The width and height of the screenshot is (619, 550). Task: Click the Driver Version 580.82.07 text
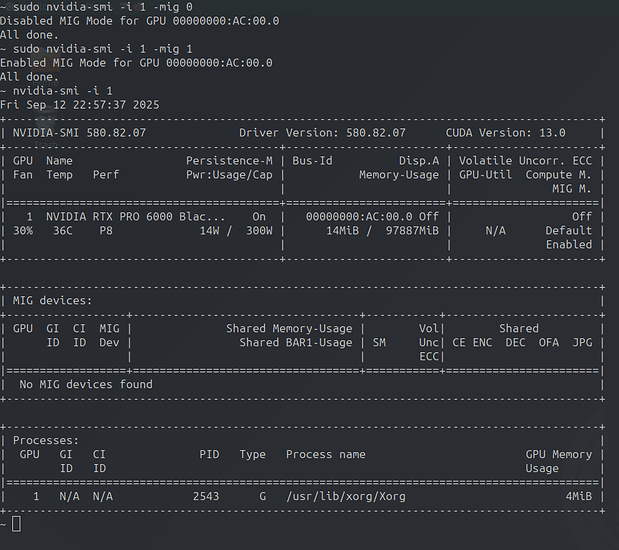(x=322, y=132)
